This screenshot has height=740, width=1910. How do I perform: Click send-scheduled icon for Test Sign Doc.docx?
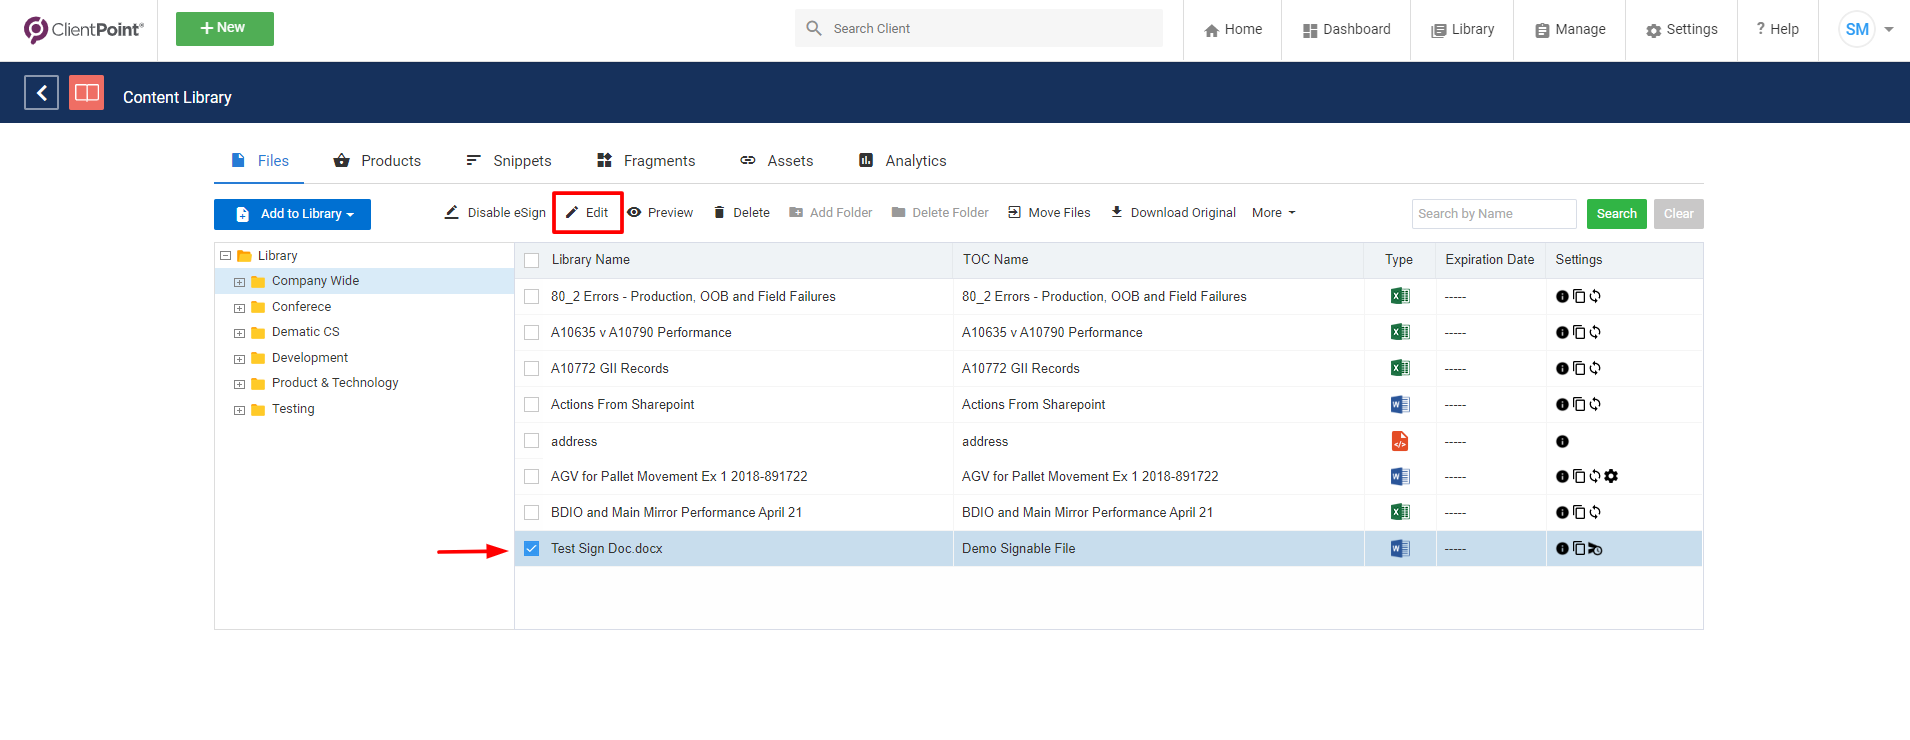(x=1595, y=549)
